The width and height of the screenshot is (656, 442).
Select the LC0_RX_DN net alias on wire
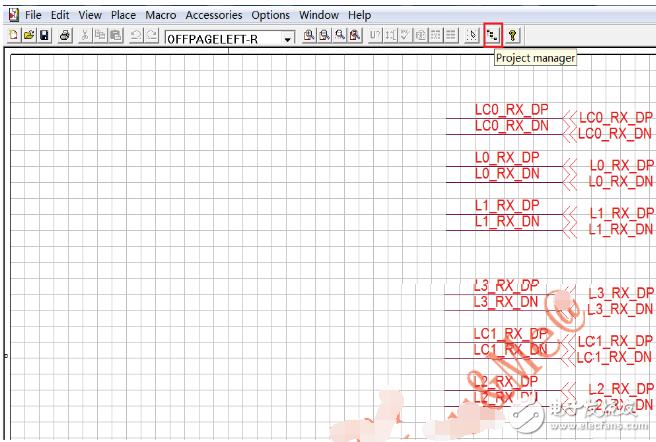[511, 126]
